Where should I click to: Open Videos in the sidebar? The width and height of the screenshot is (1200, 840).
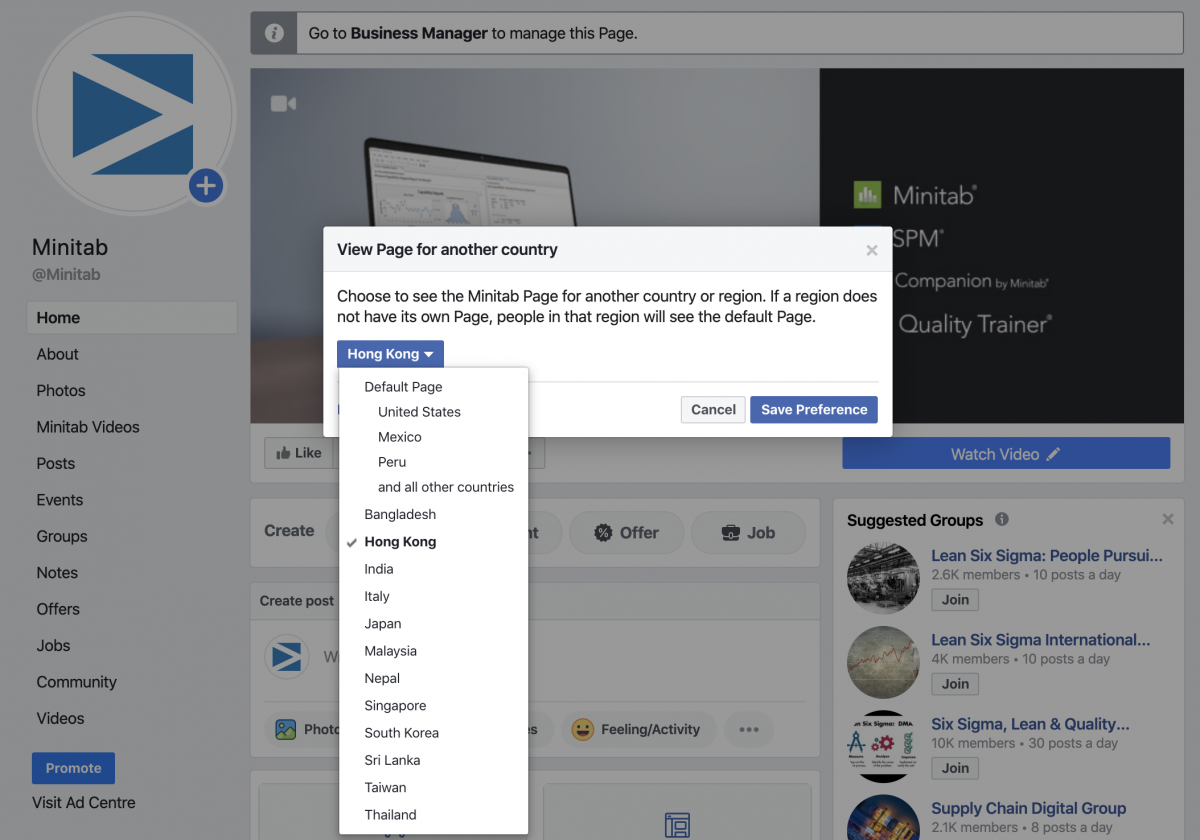pos(61,718)
